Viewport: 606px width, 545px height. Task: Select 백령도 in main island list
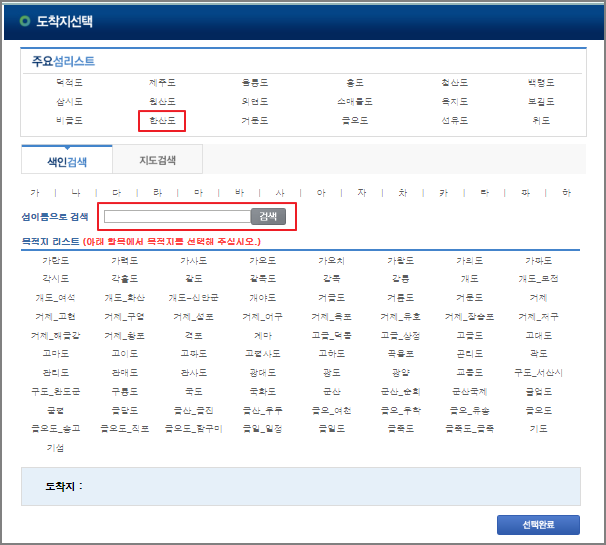point(541,83)
